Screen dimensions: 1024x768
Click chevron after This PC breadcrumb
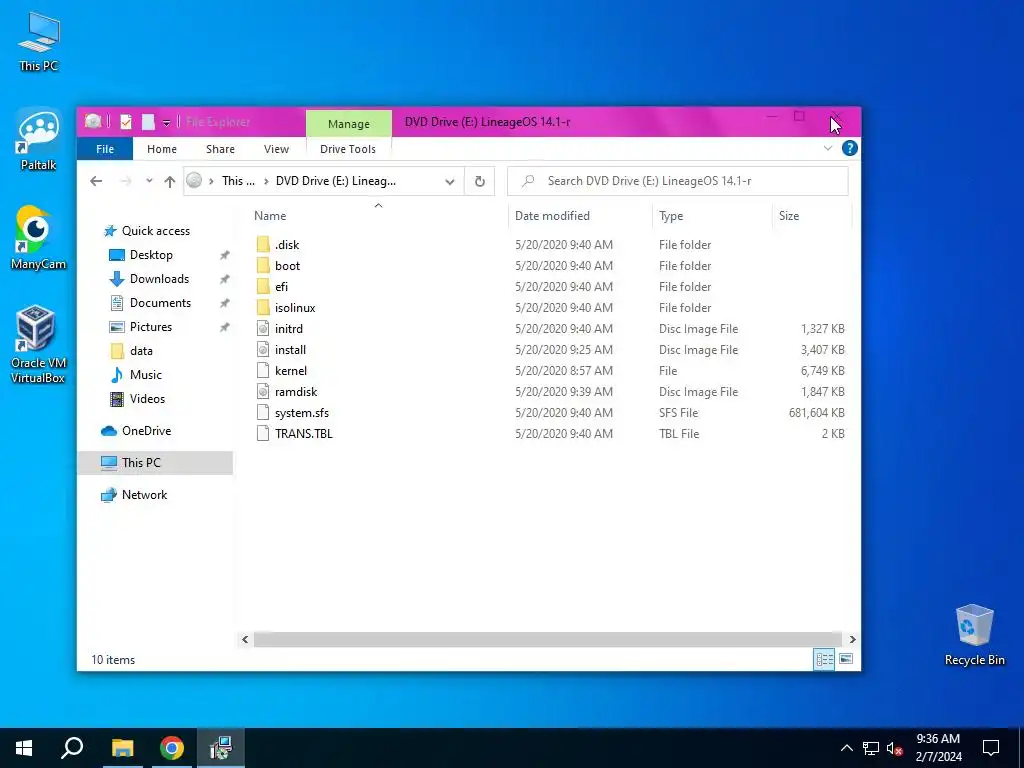[266, 182]
